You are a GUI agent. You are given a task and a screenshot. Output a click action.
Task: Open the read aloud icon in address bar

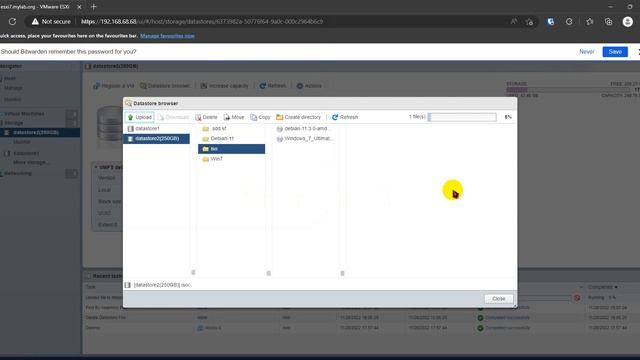point(513,22)
